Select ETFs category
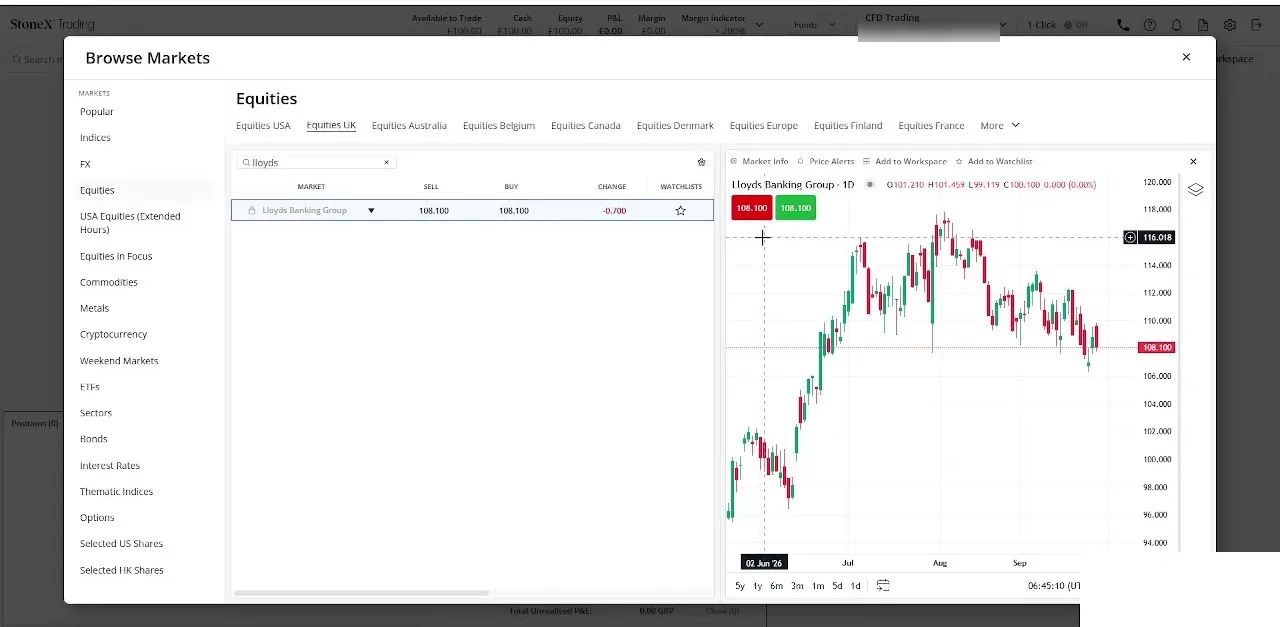Image resolution: width=1280 pixels, height=627 pixels. [90, 387]
